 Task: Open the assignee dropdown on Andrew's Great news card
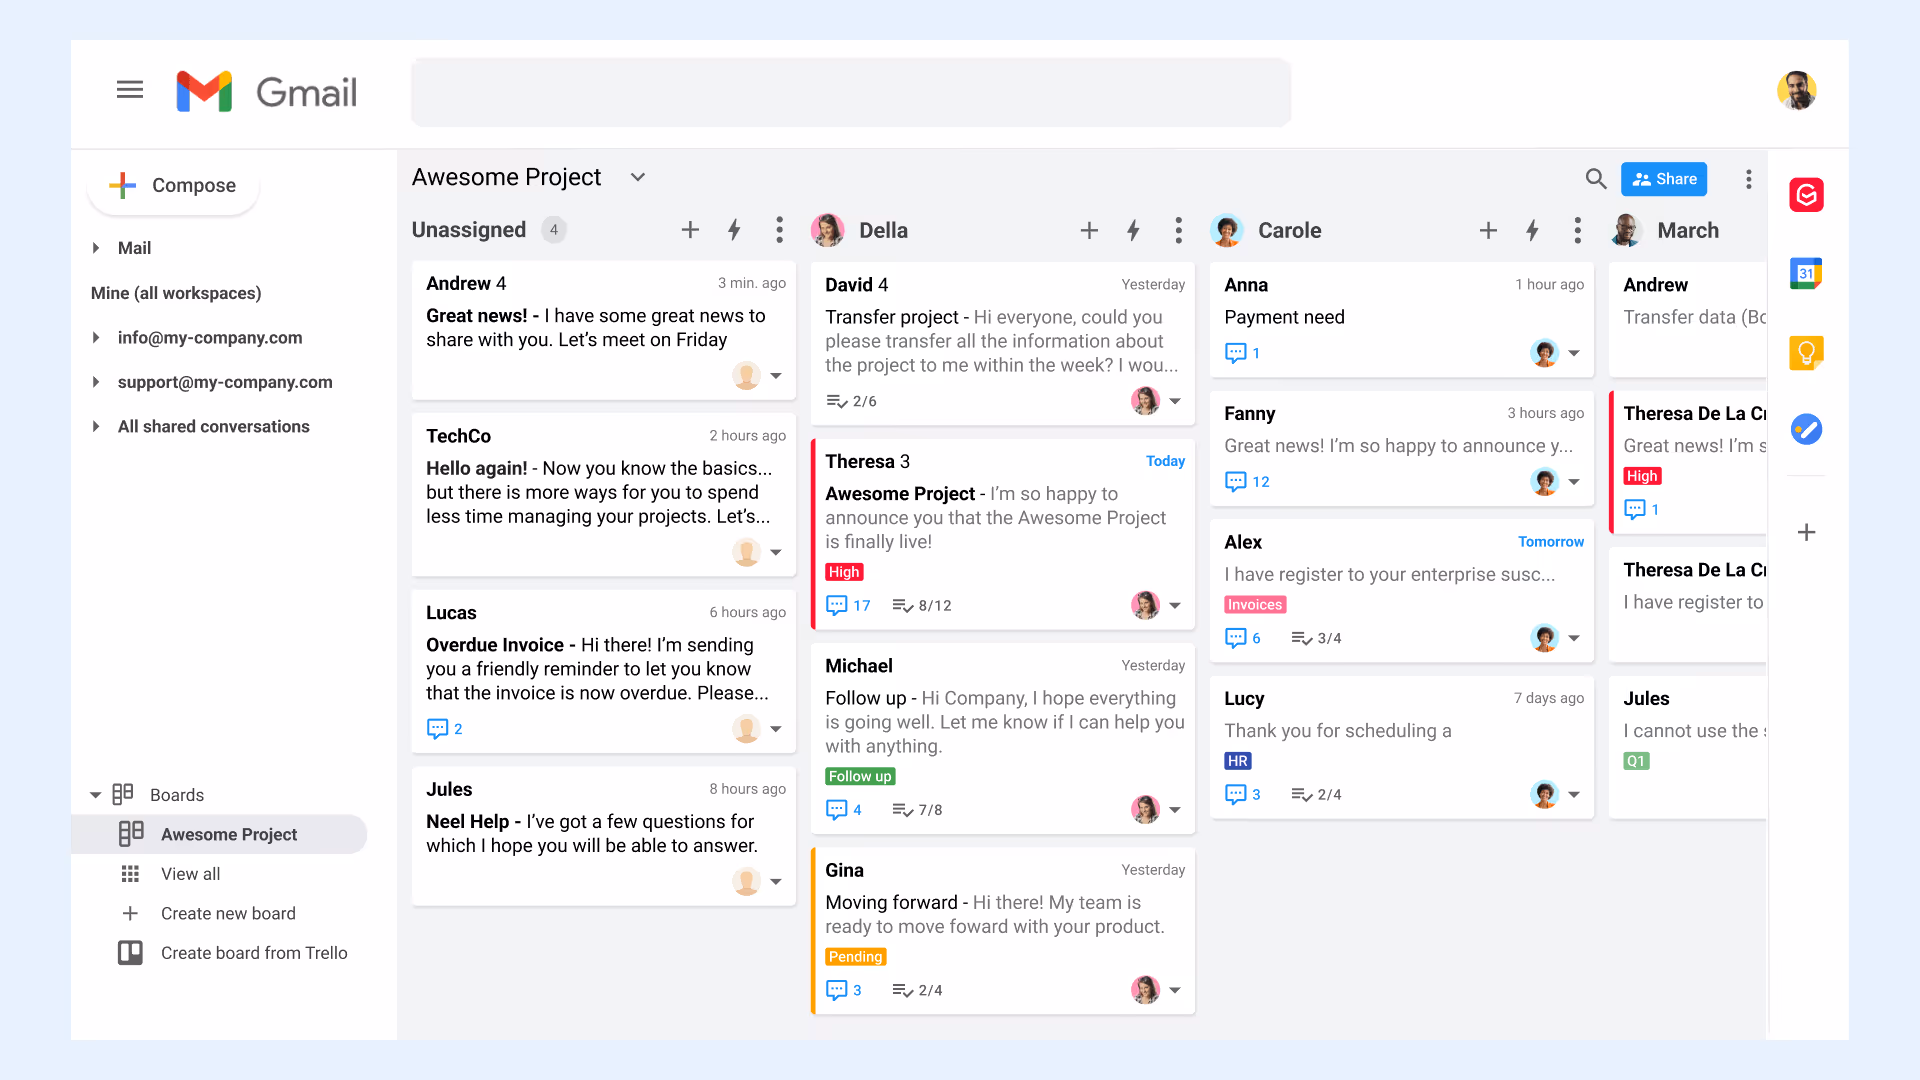(x=776, y=376)
